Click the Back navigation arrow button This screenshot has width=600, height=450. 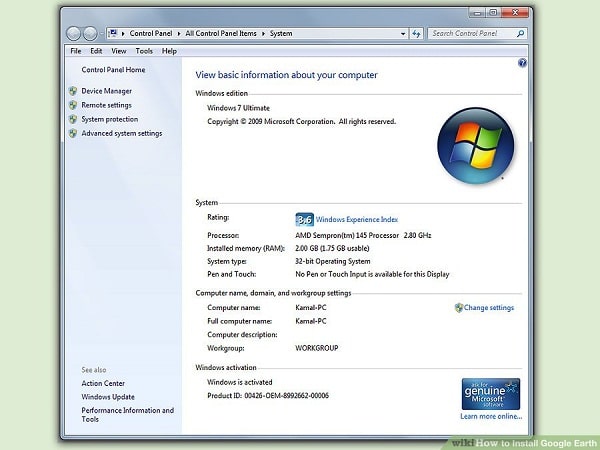[x=73, y=34]
